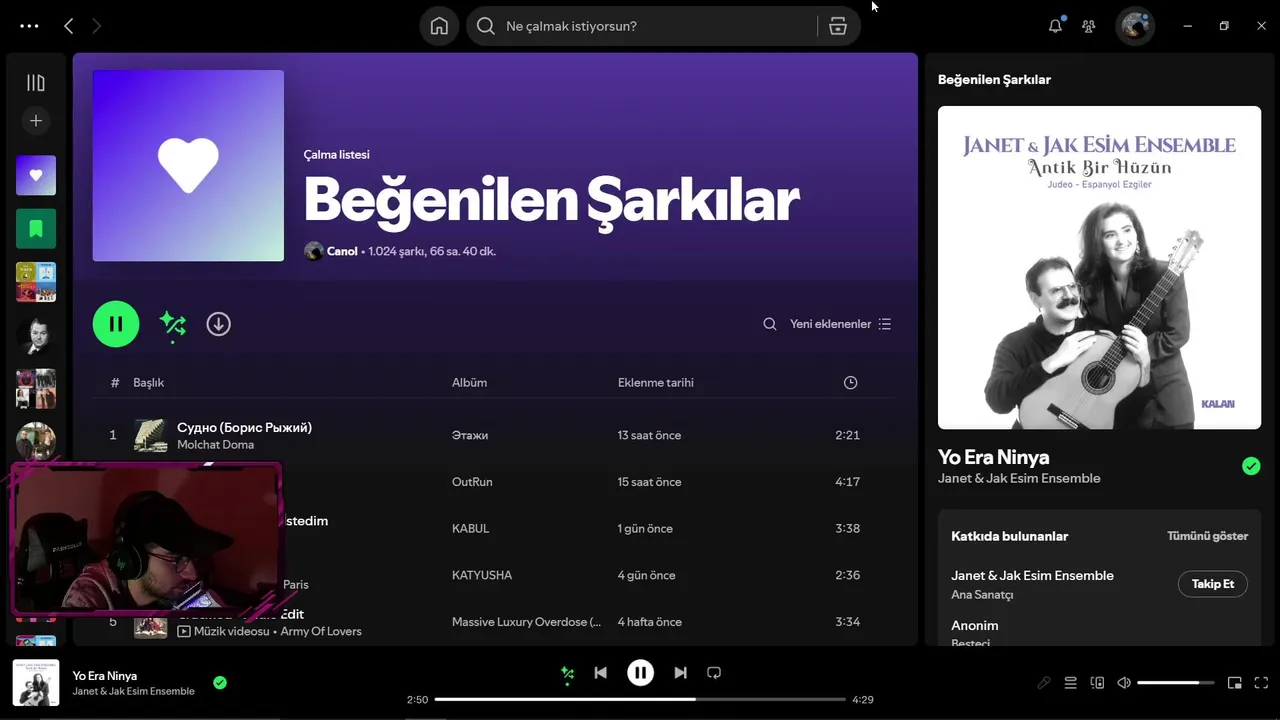
Task: Sort by the Albüm column header
Action: coord(469,382)
